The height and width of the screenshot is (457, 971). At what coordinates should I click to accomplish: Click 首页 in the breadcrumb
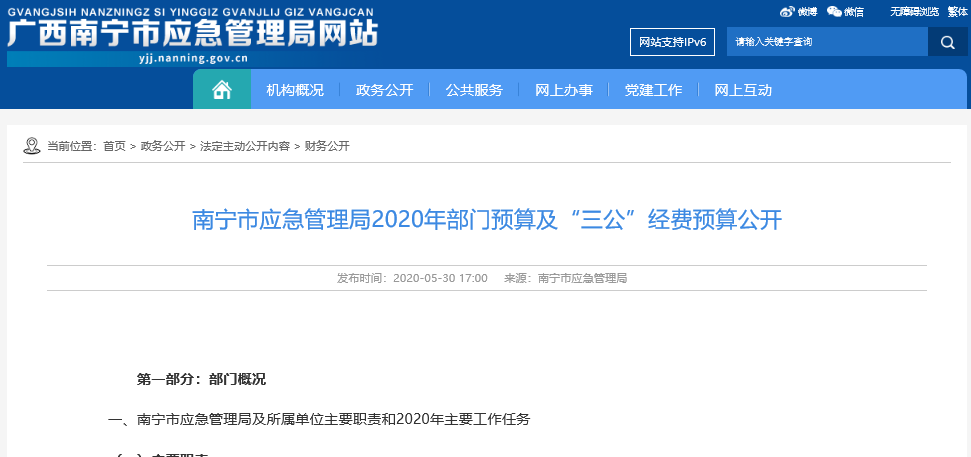click(114, 146)
